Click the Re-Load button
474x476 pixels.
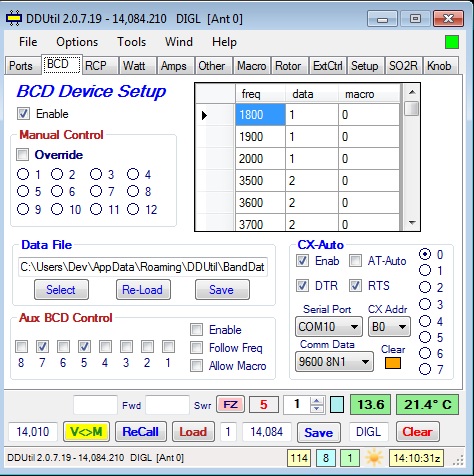click(x=143, y=289)
